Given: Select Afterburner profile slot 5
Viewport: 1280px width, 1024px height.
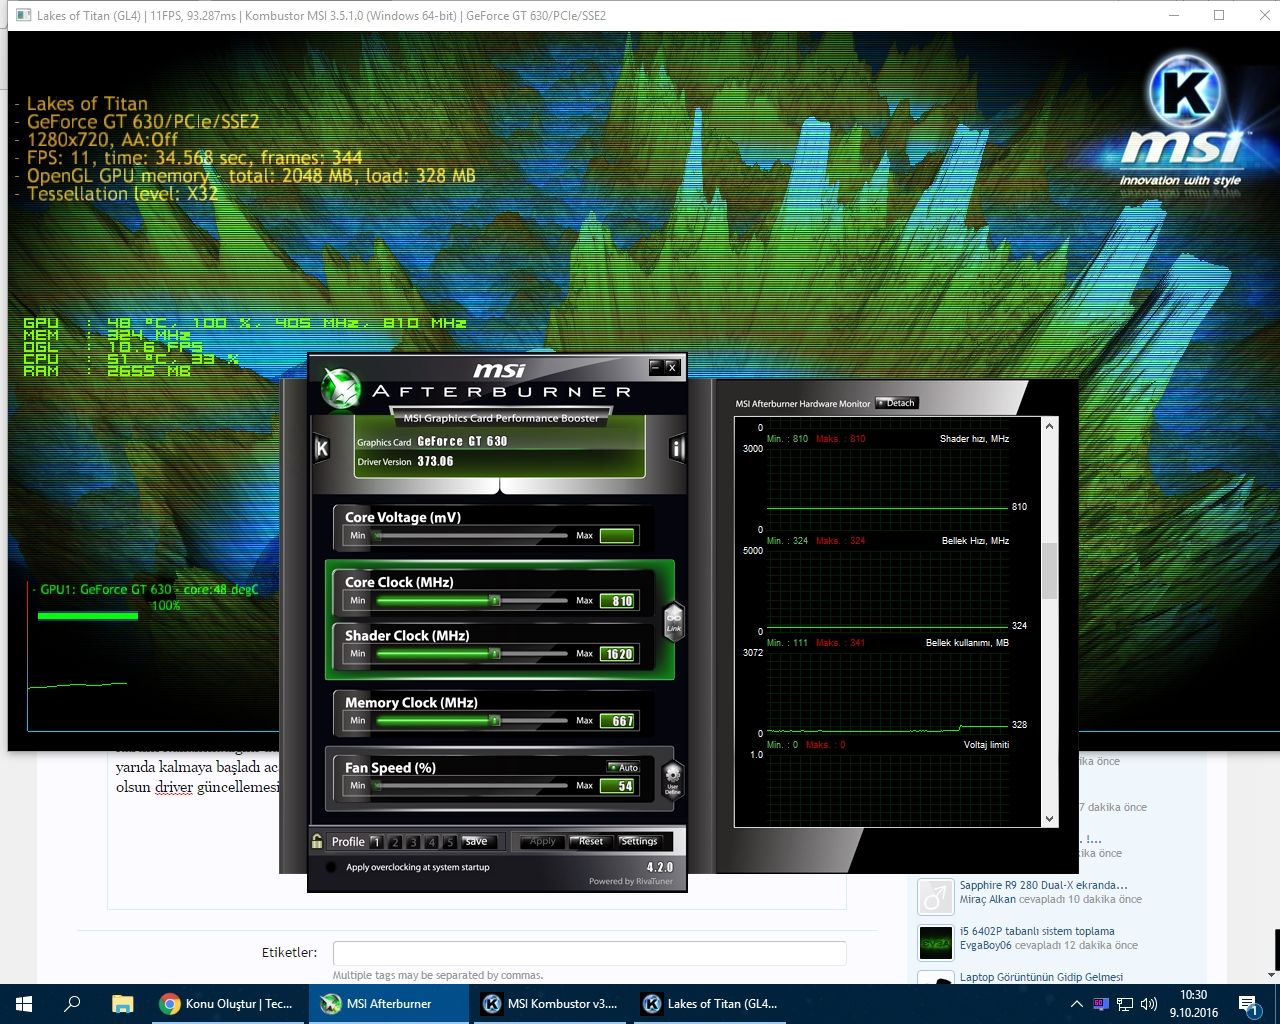Looking at the screenshot, I should click(450, 842).
